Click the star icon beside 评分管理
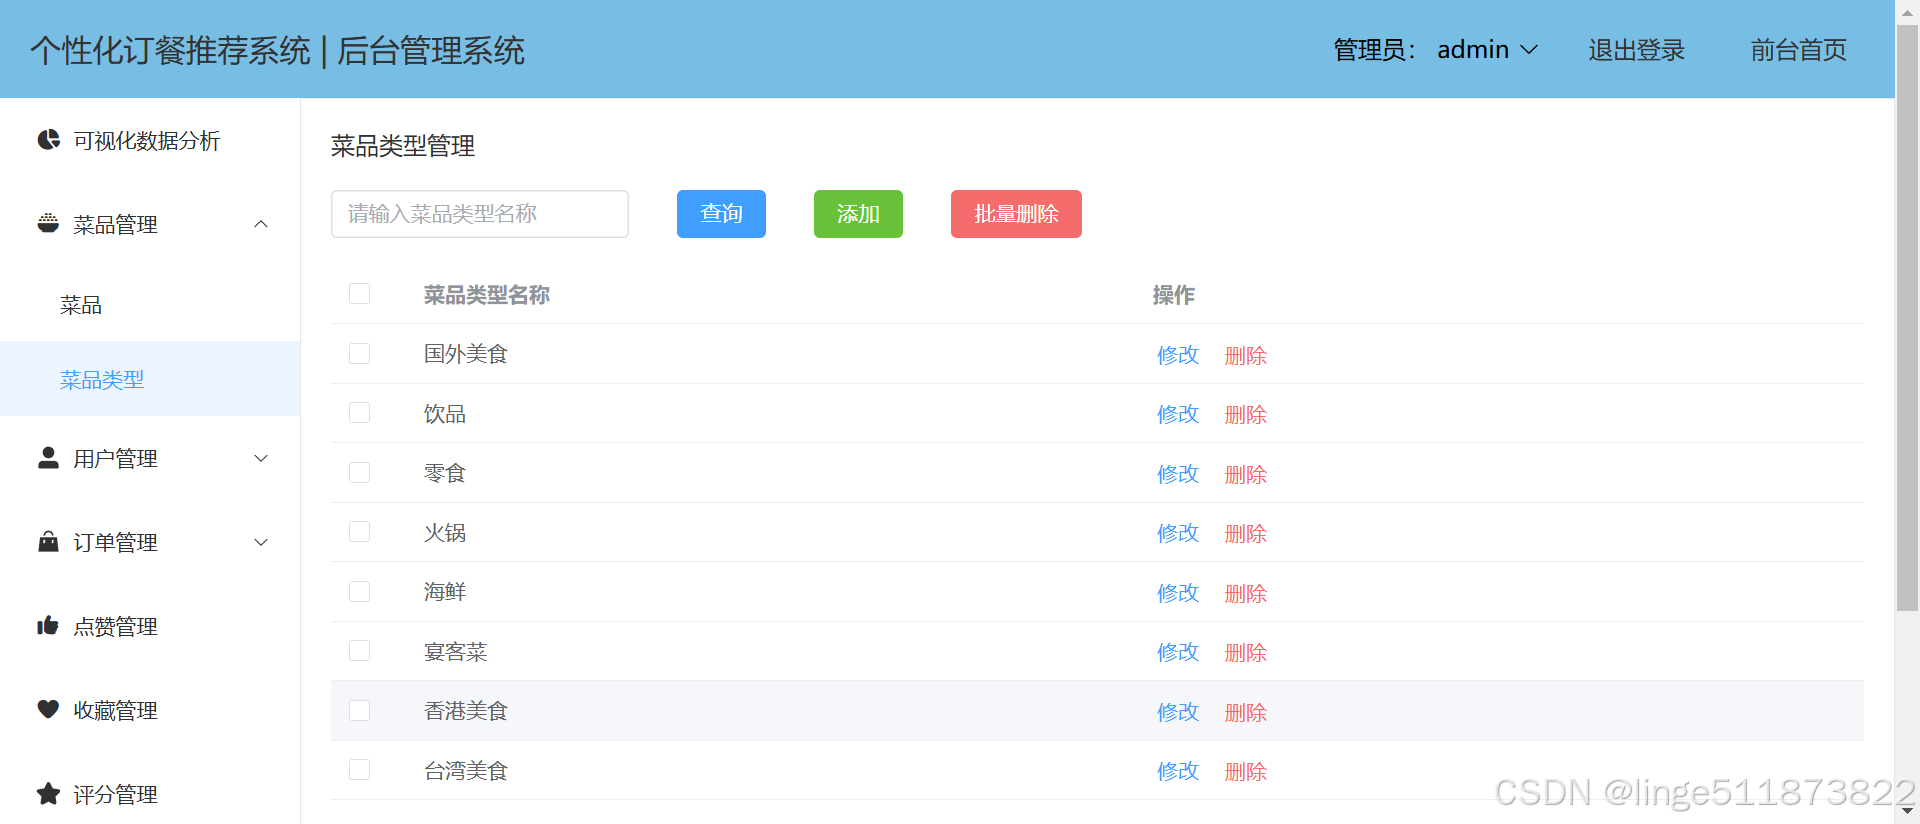 point(48,793)
